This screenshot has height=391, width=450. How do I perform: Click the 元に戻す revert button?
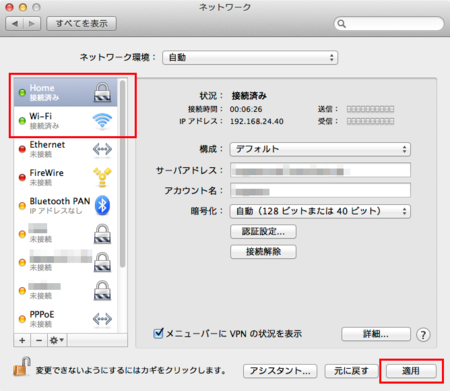click(x=351, y=371)
